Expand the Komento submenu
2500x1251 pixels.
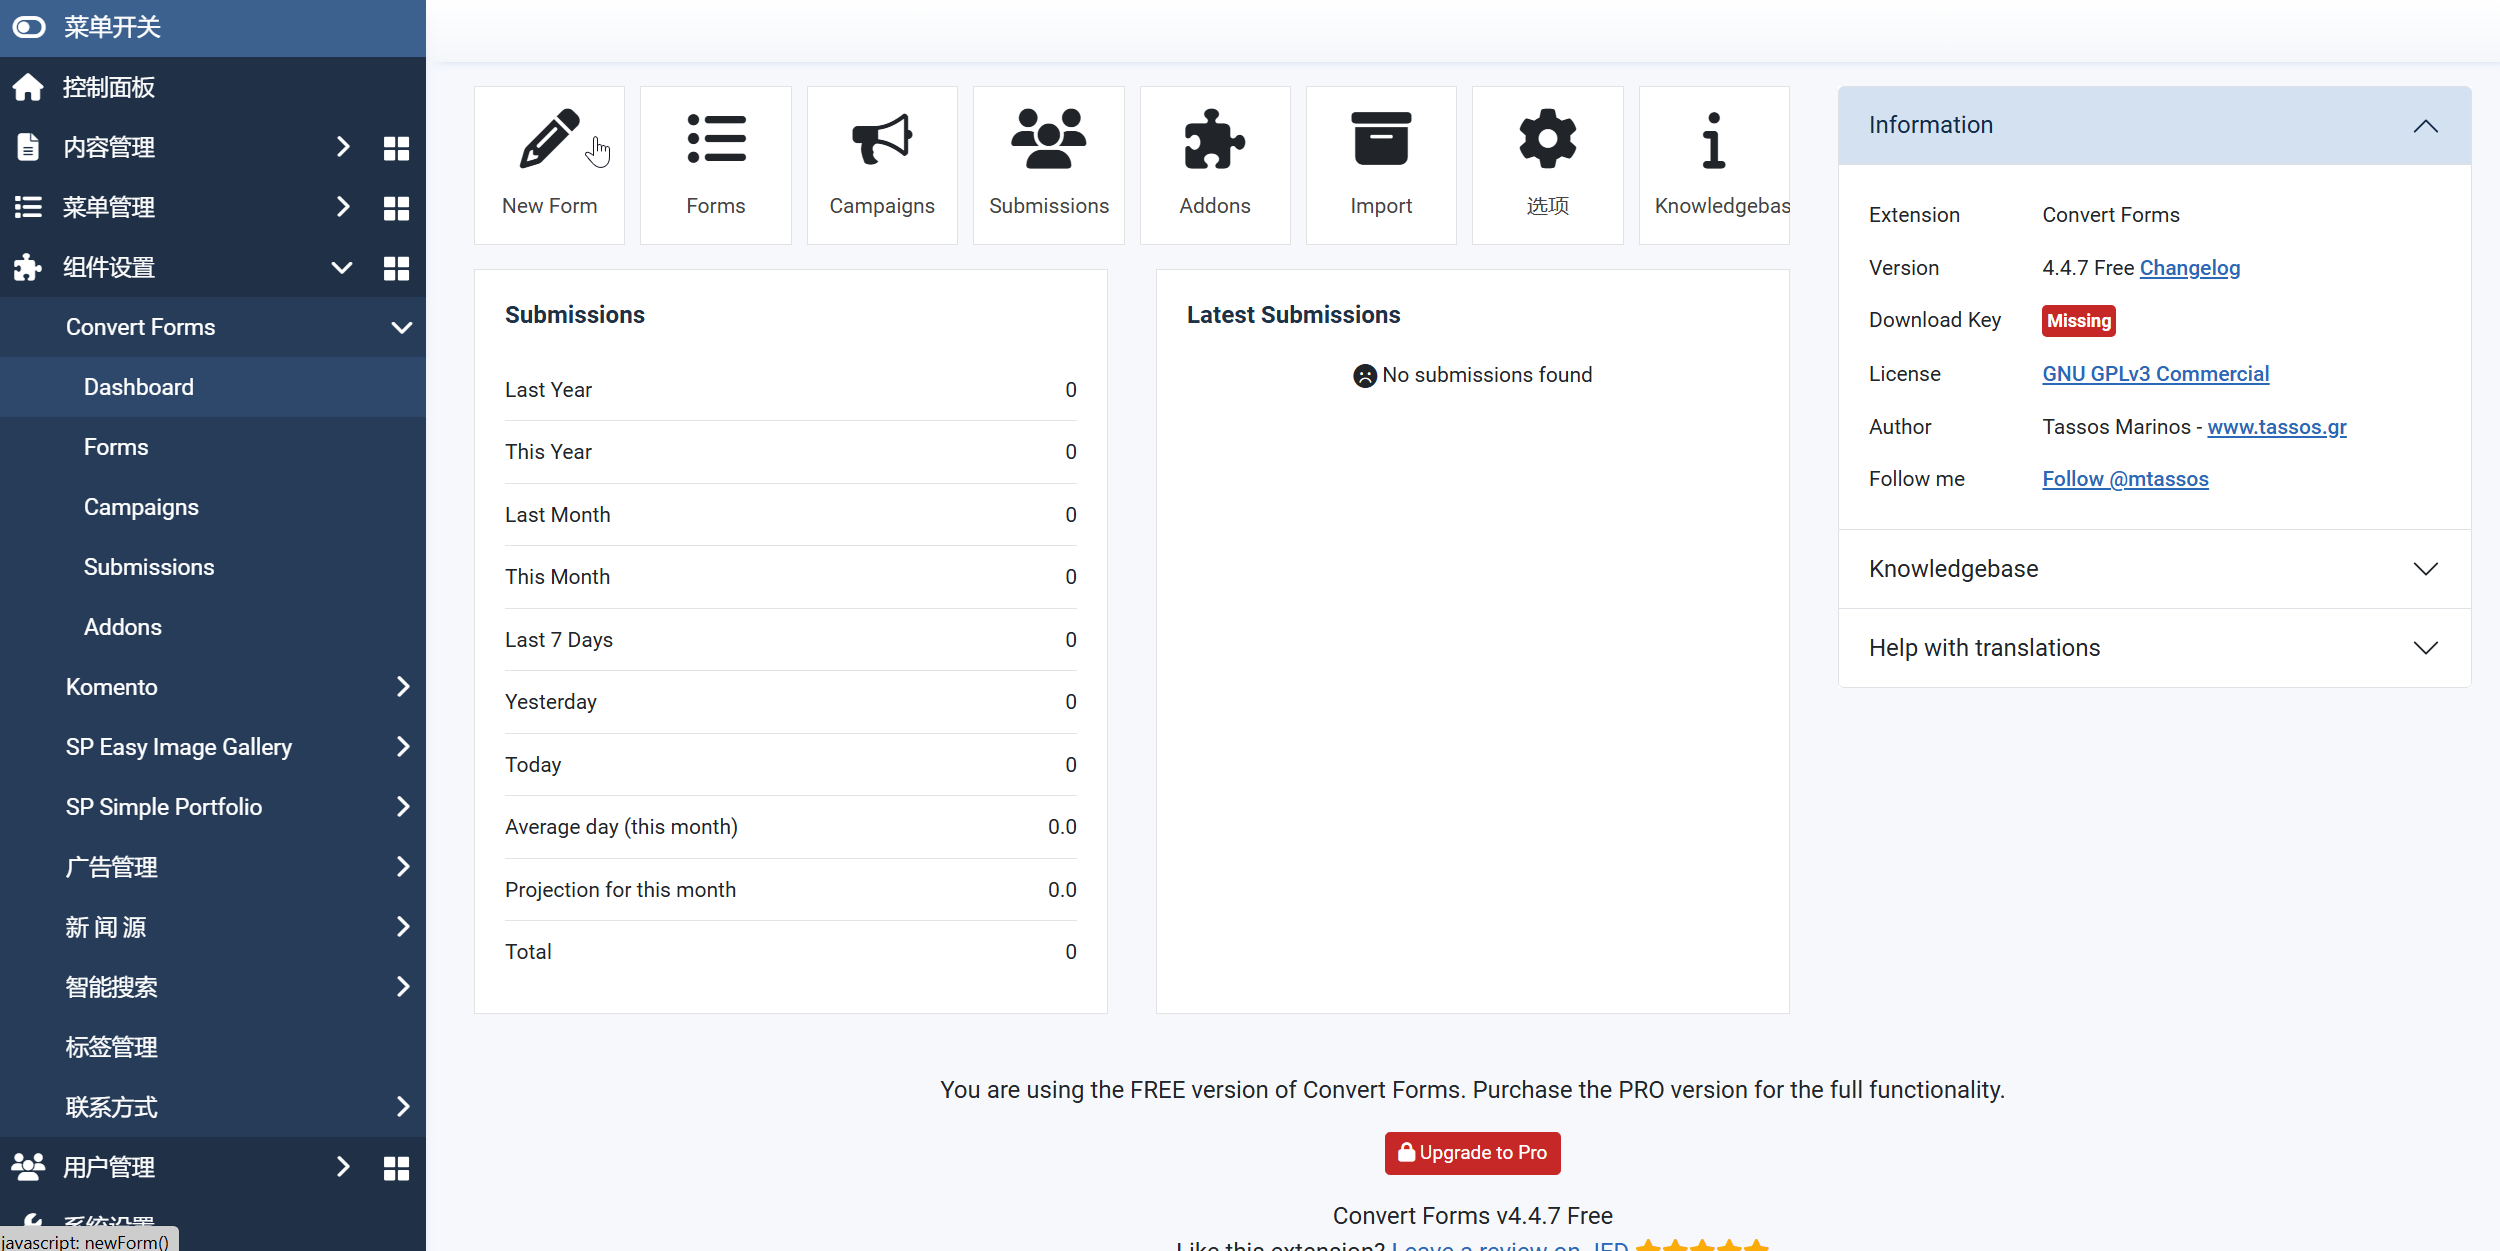coord(402,687)
